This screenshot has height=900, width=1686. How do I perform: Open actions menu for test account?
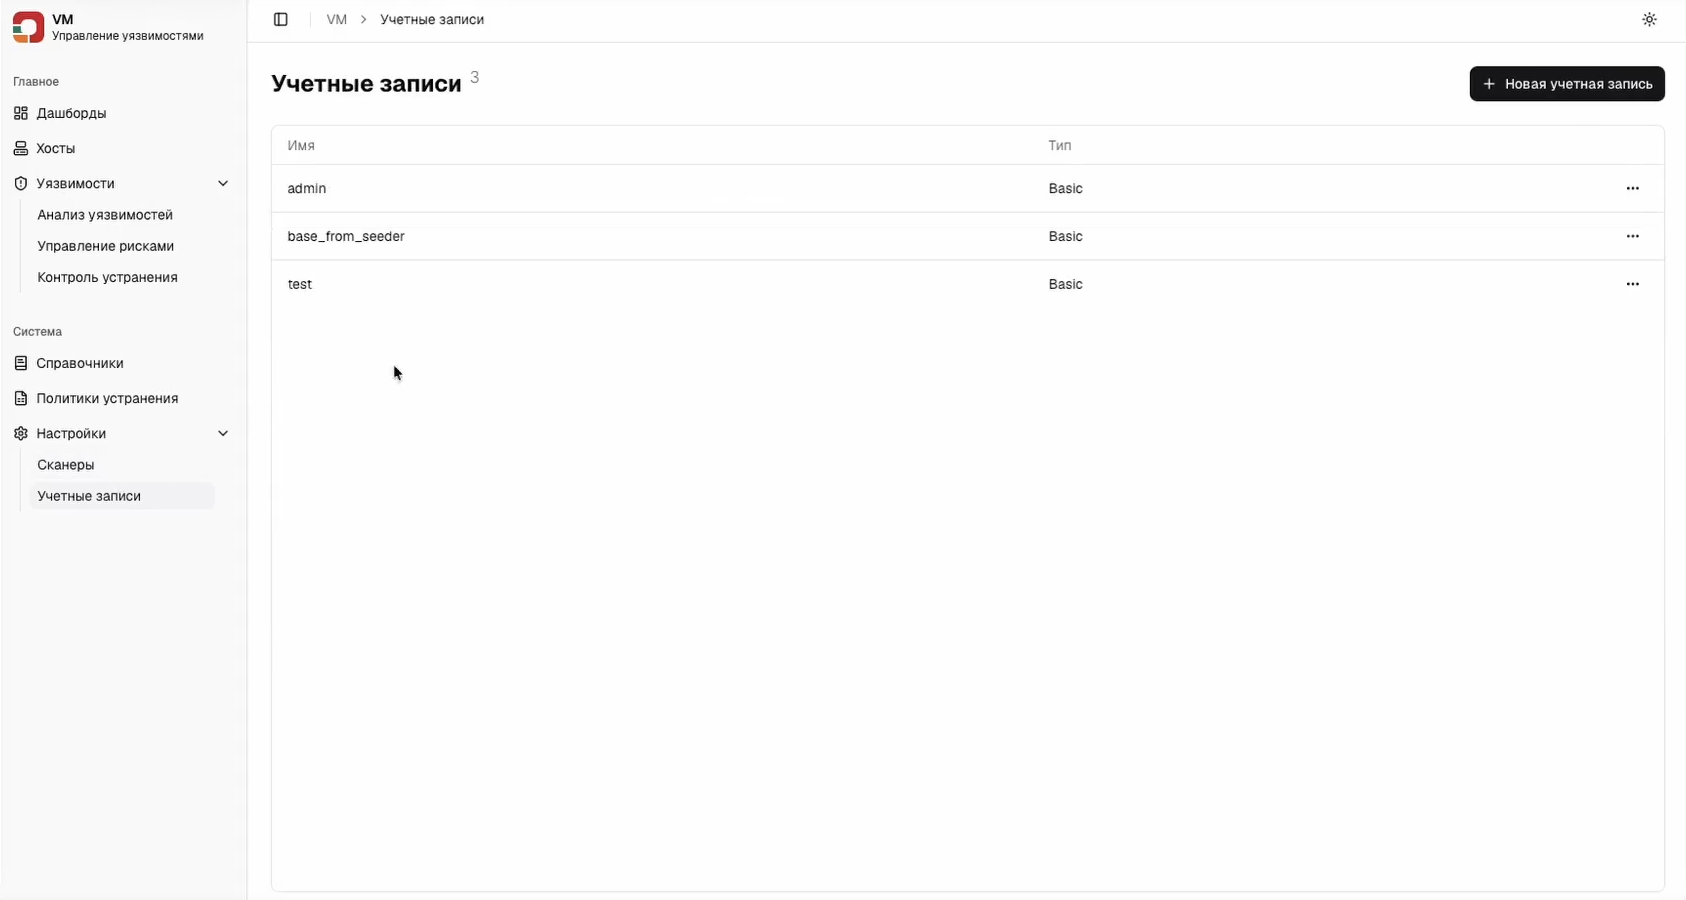point(1632,285)
